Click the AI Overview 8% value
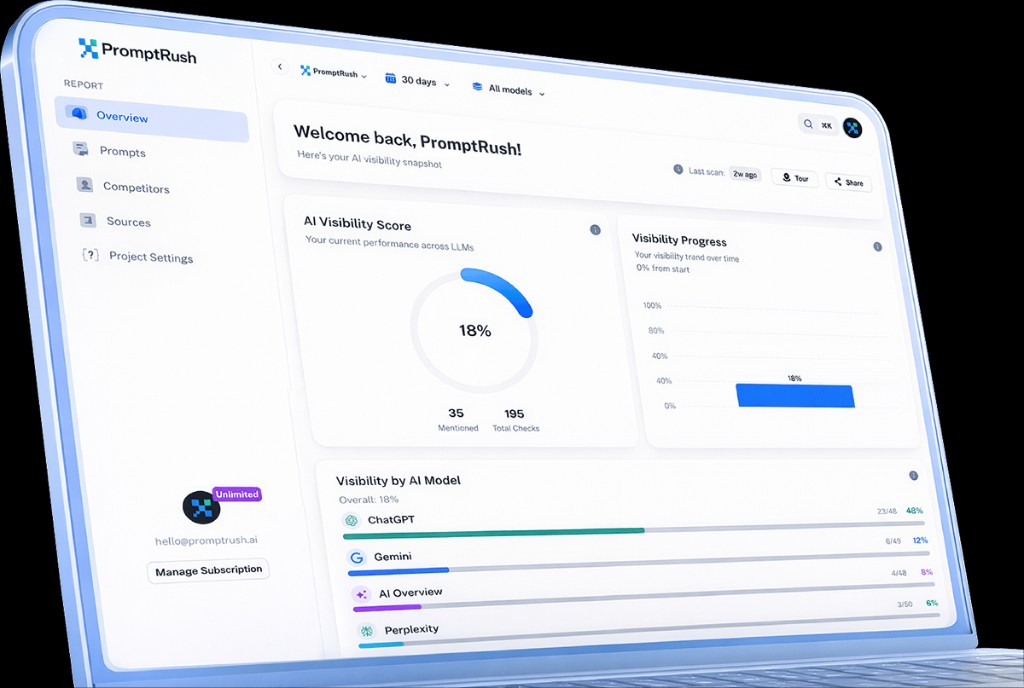The image size is (1024, 688). pyautogui.click(x=926, y=572)
